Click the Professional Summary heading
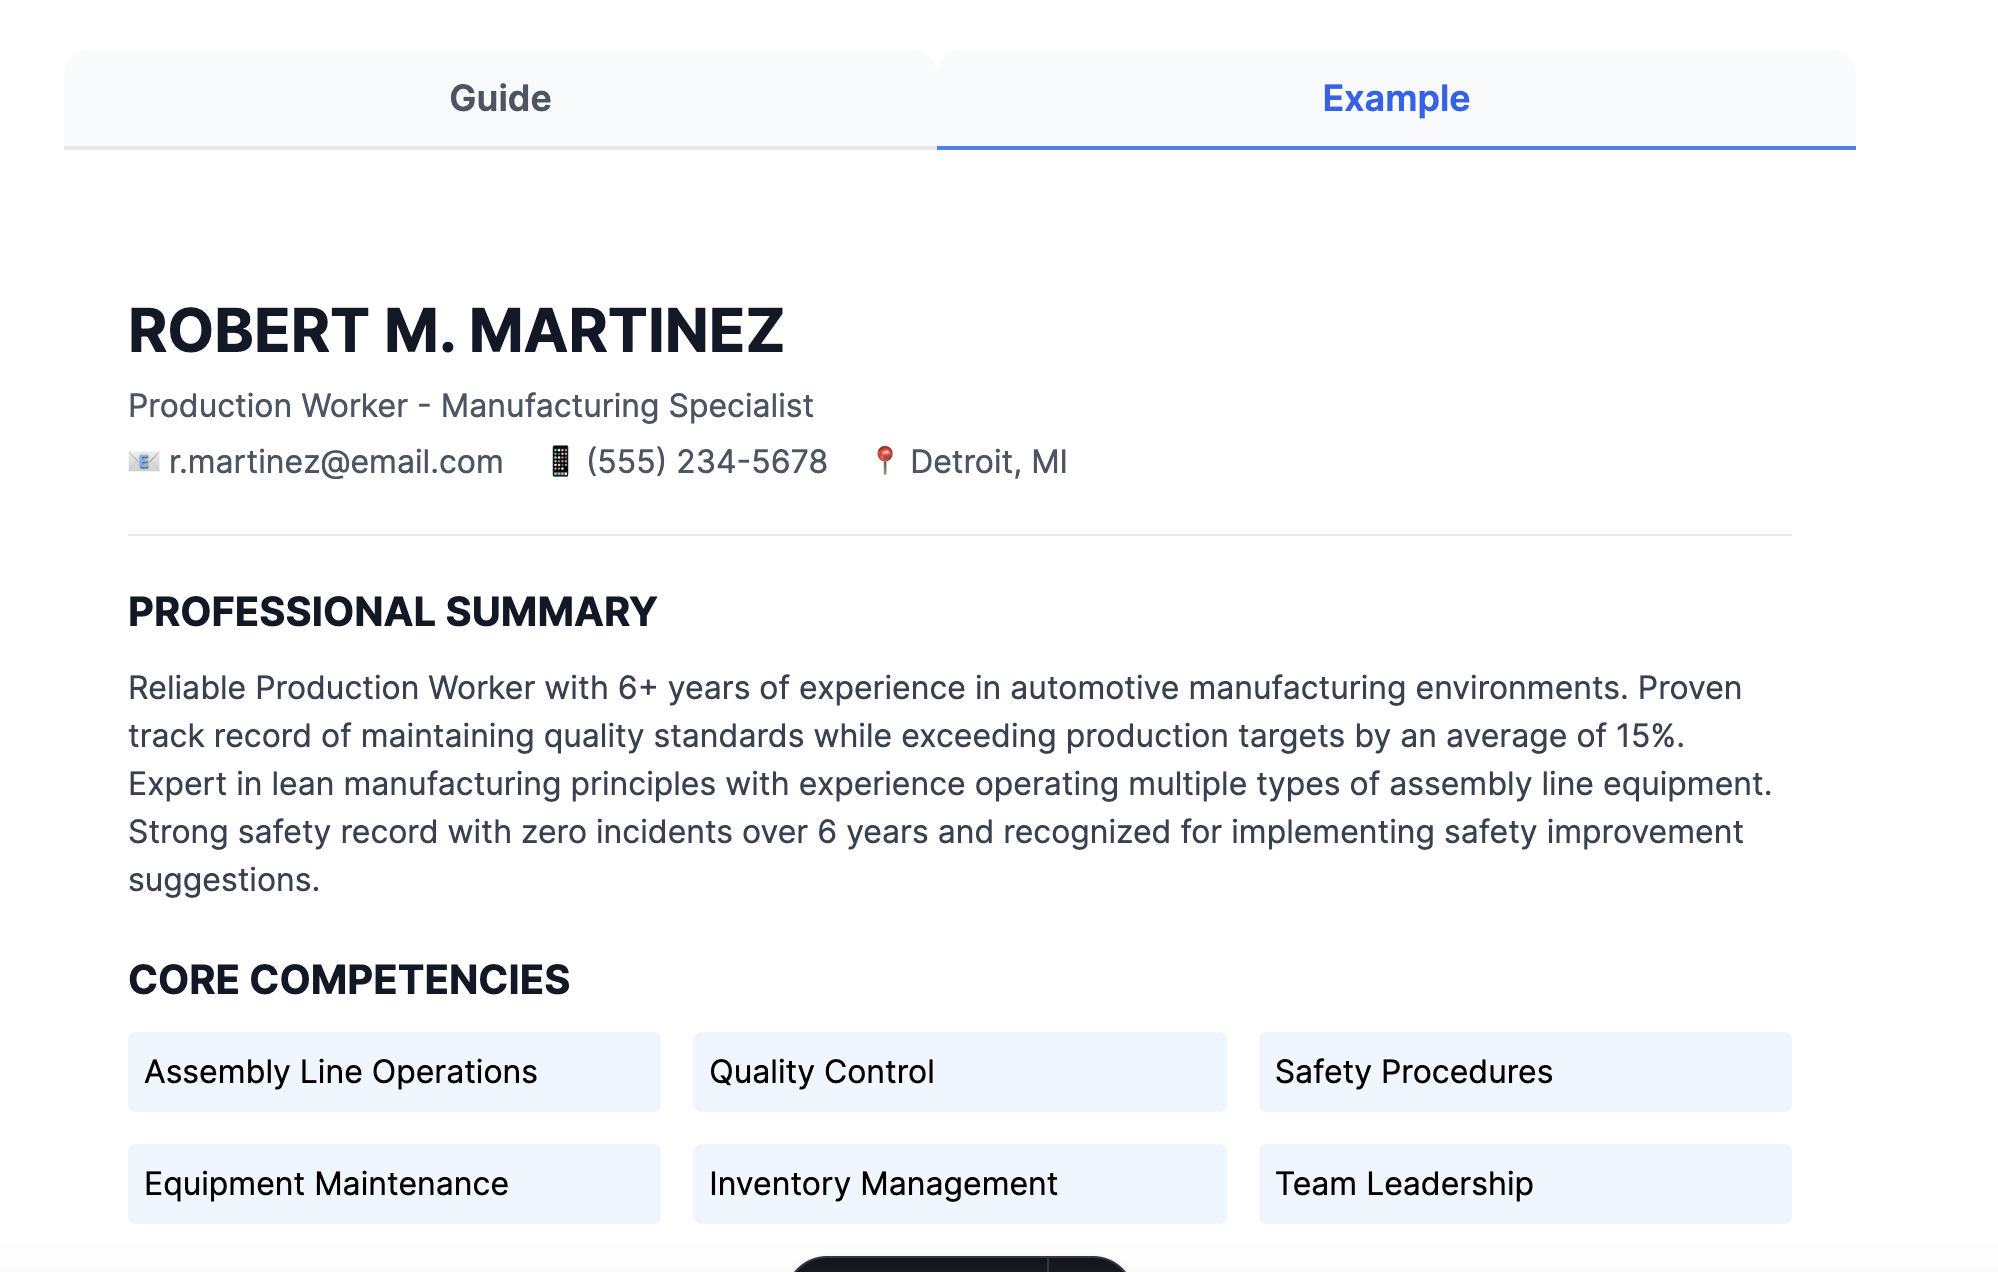 (x=392, y=612)
